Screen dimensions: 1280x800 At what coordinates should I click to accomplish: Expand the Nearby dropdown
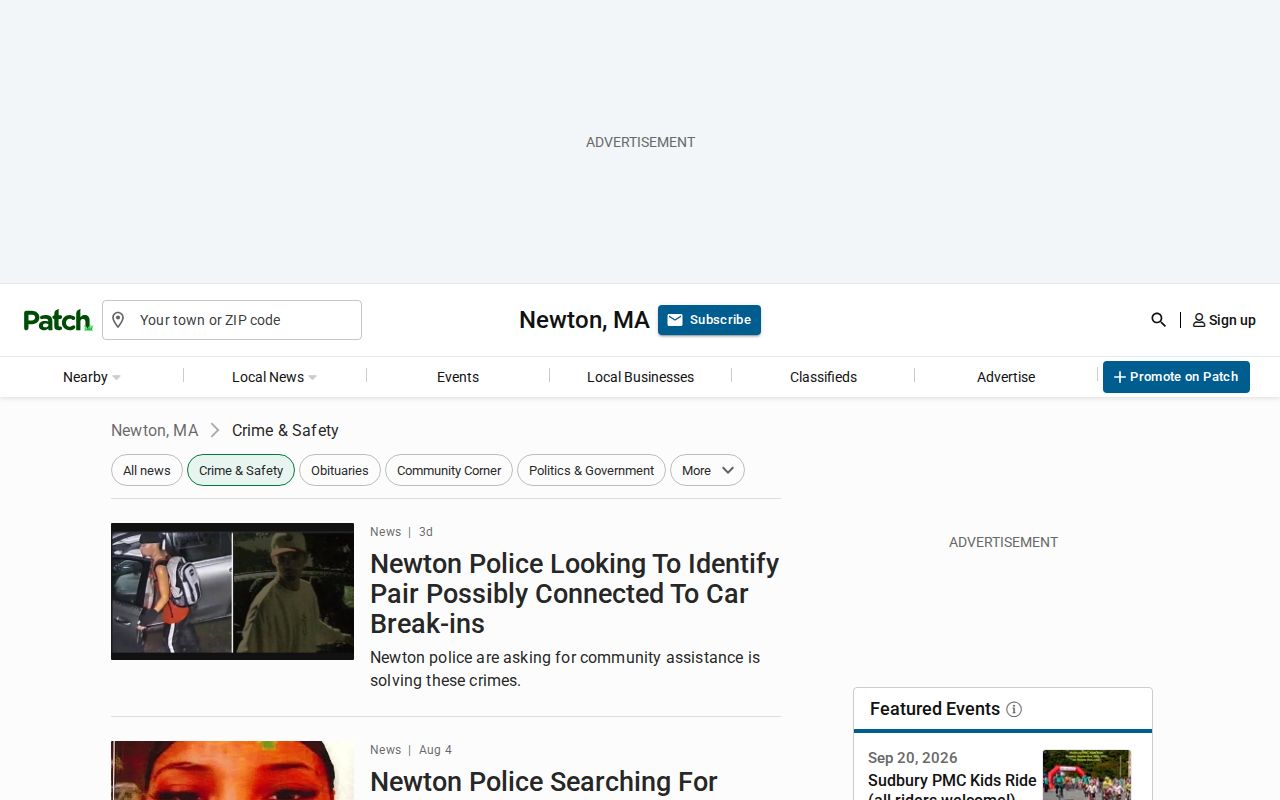tap(91, 377)
